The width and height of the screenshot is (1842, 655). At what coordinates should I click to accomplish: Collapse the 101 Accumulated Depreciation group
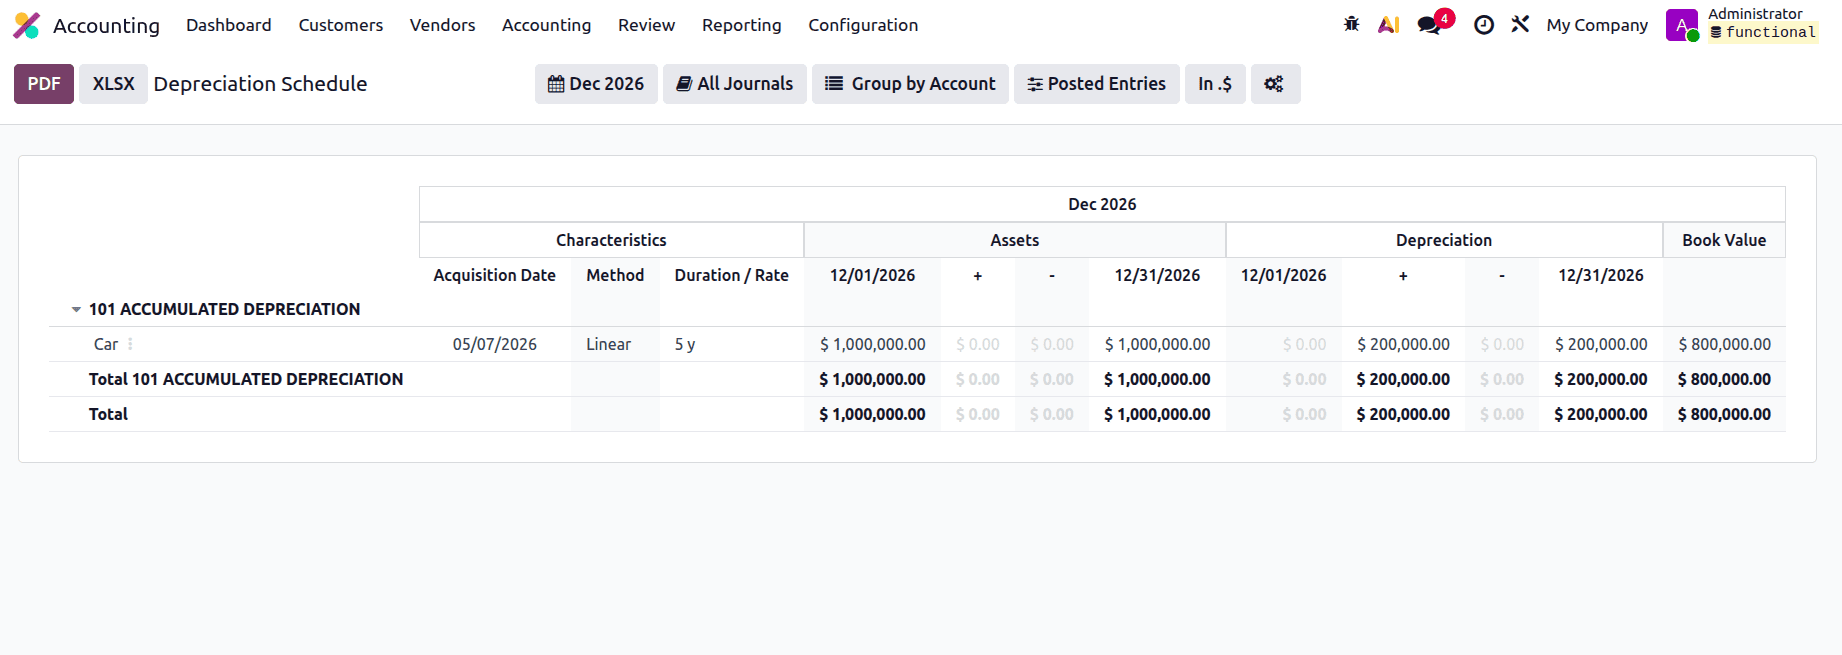pyautogui.click(x=76, y=310)
